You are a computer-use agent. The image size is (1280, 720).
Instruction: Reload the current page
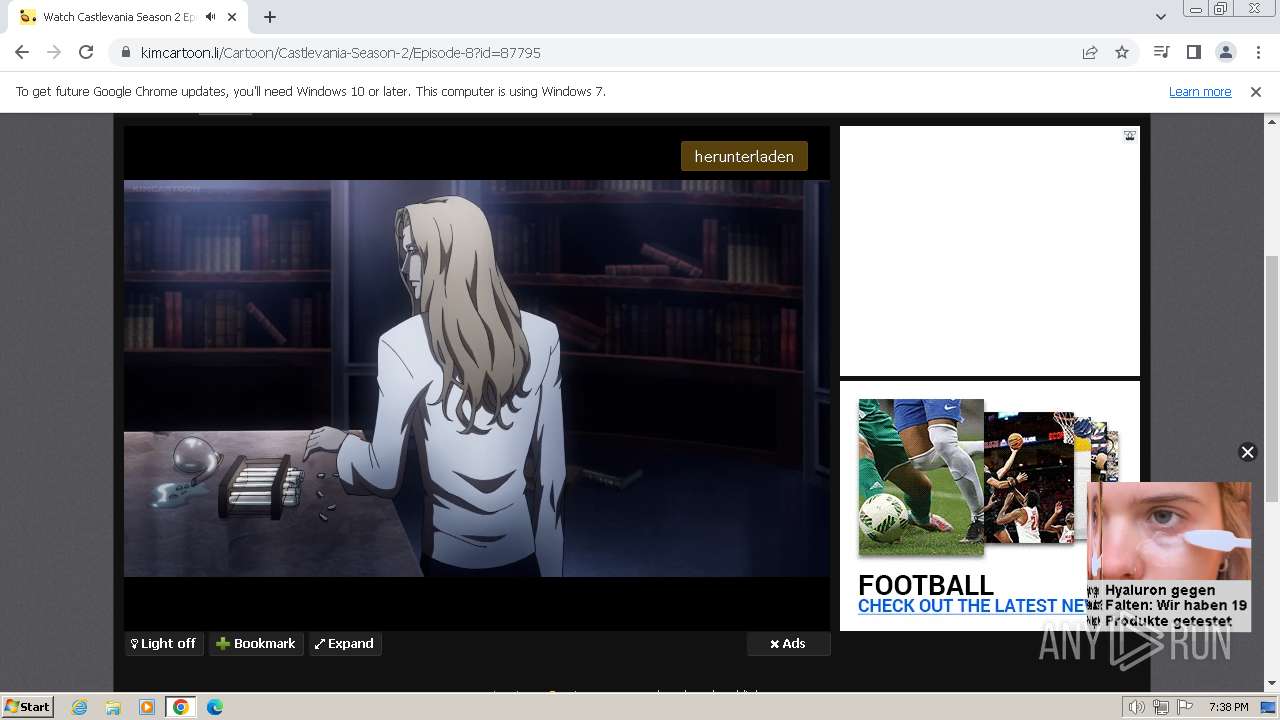coord(86,52)
